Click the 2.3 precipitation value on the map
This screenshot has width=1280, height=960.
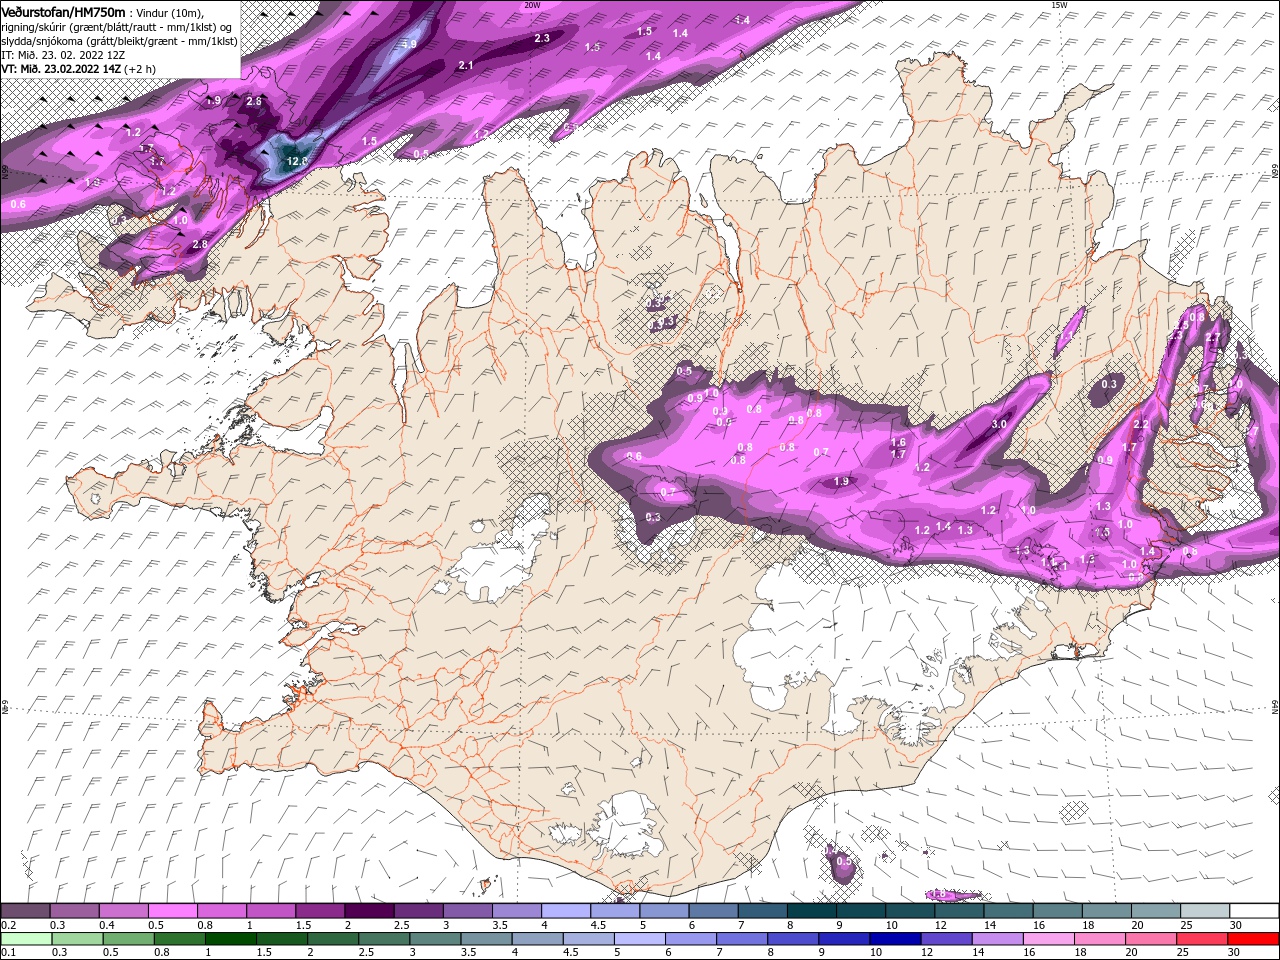coord(542,38)
